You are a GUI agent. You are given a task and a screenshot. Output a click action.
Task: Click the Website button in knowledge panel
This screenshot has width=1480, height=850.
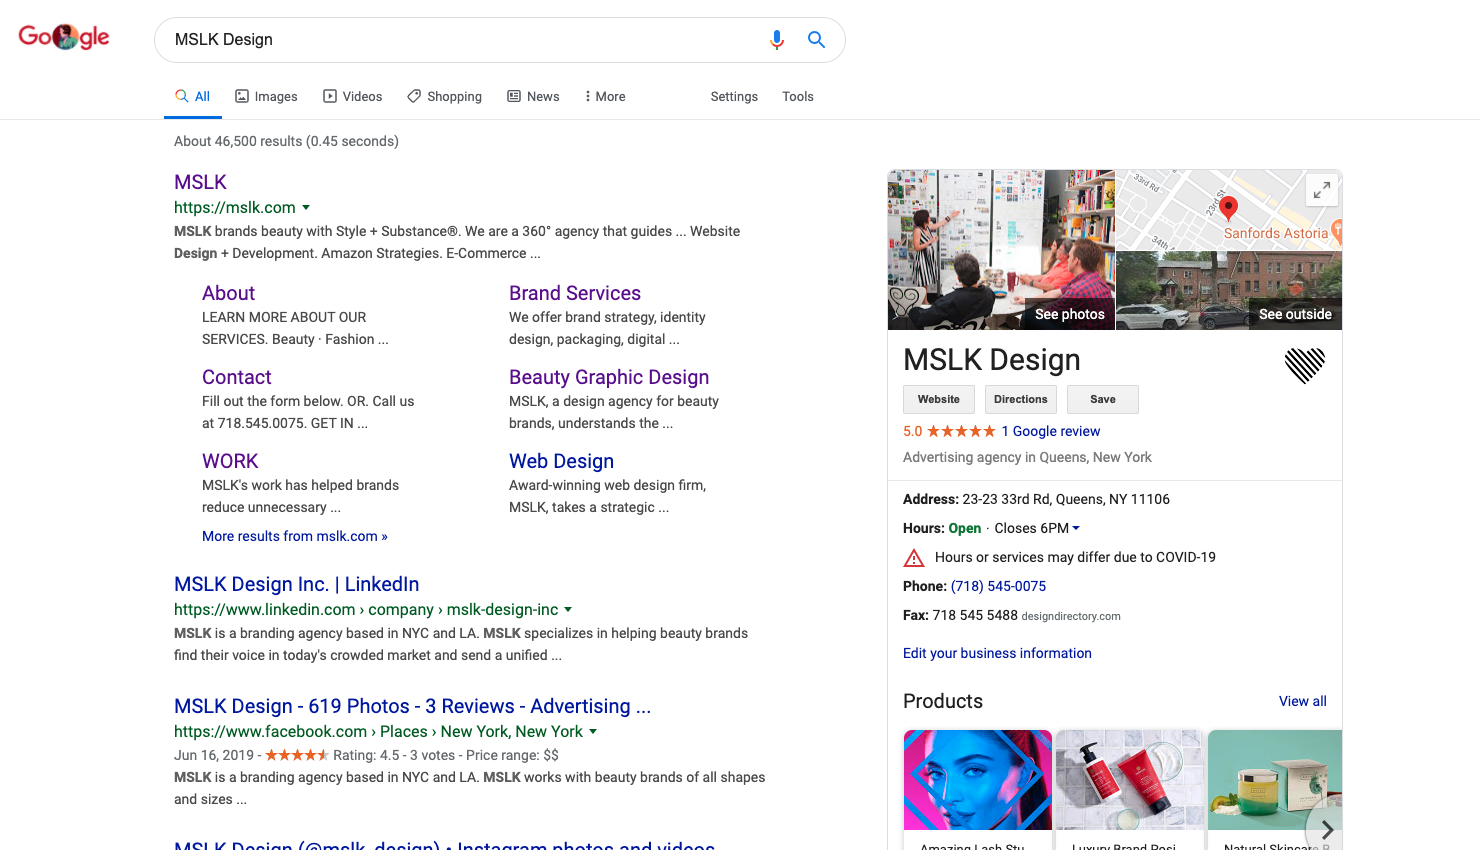(939, 399)
